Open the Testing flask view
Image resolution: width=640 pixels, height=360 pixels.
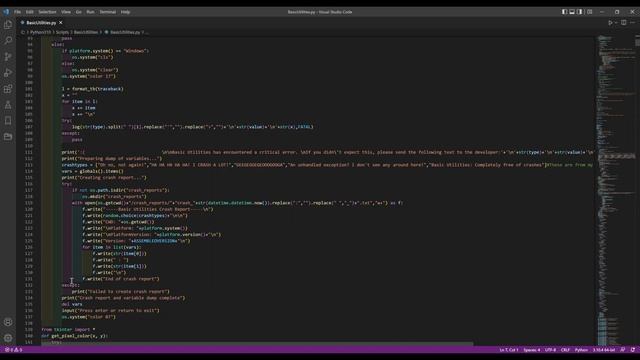point(8,105)
